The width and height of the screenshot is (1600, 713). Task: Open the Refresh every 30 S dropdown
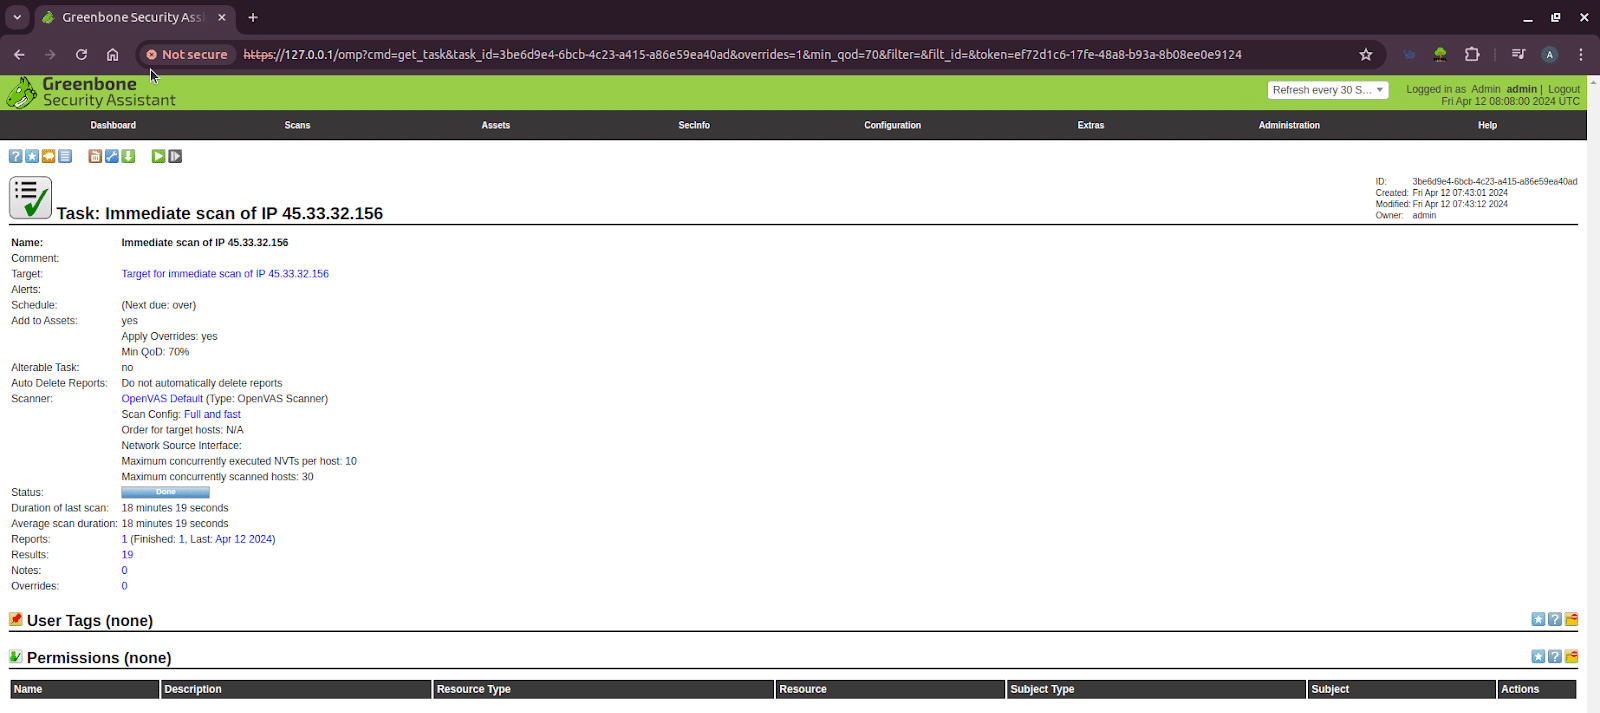1328,90
